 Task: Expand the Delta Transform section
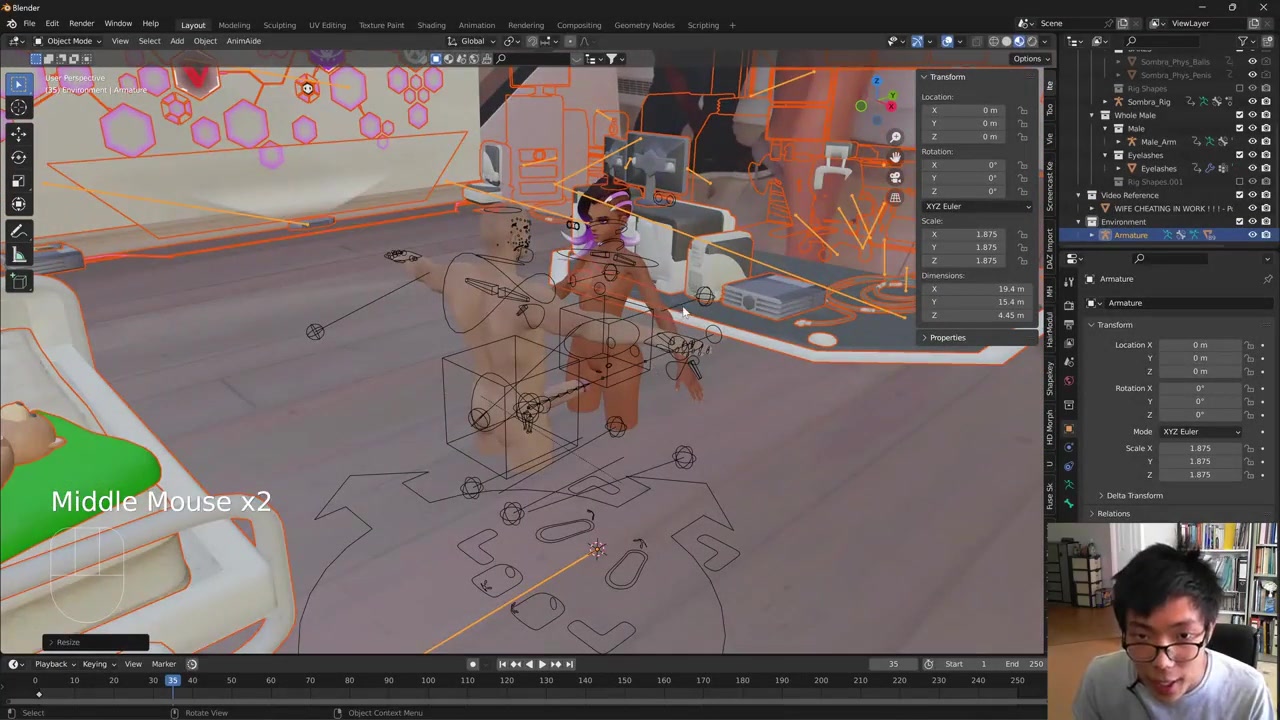pos(1134,496)
